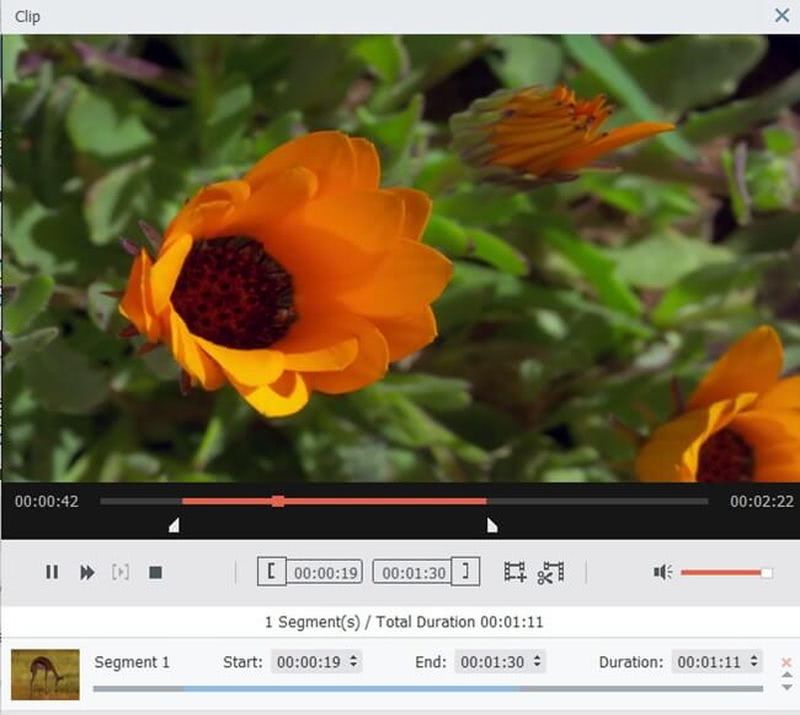Click the total duration summary text
Image resolution: width=800 pixels, height=715 pixels.
[x=404, y=622]
